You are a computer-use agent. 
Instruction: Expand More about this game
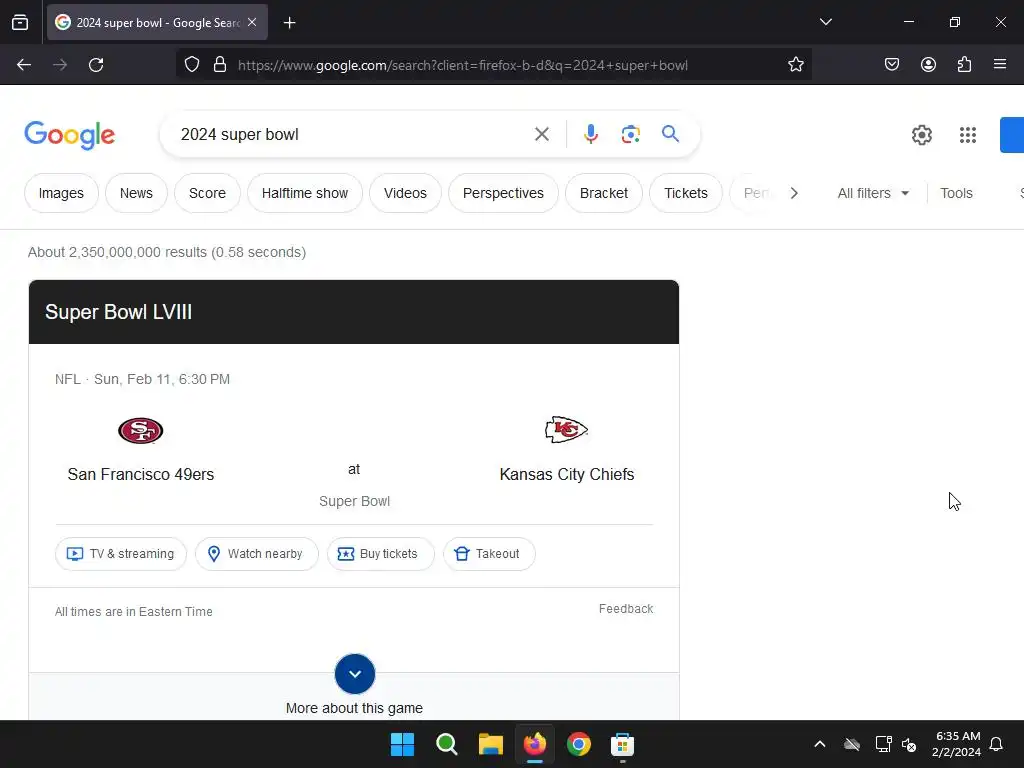[355, 674]
